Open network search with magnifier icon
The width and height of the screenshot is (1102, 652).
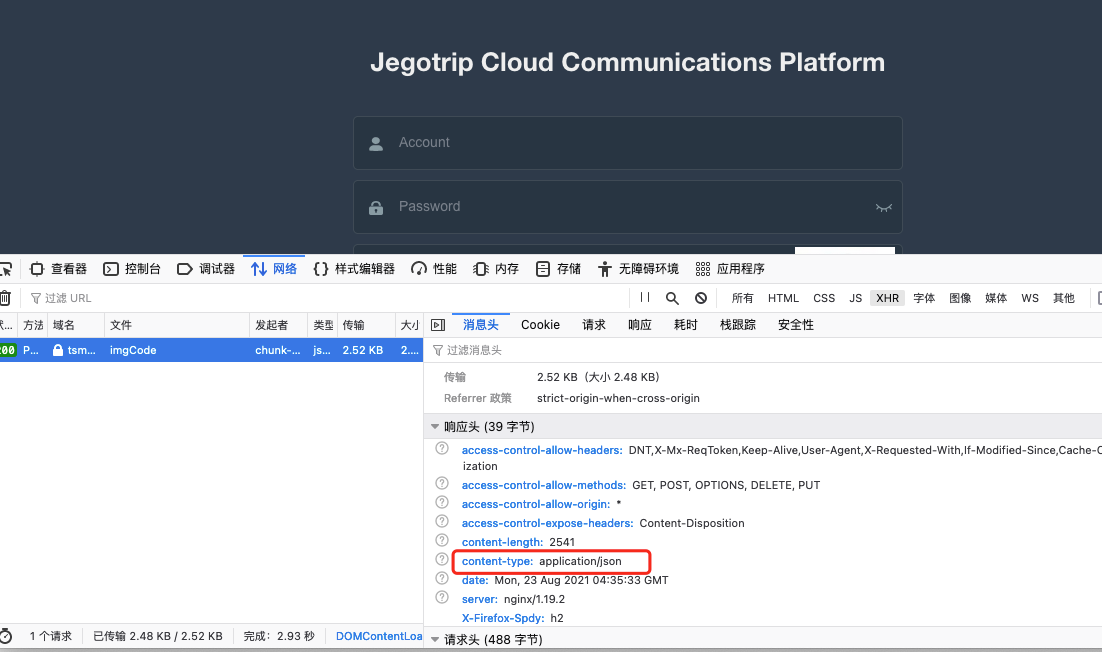click(672, 298)
